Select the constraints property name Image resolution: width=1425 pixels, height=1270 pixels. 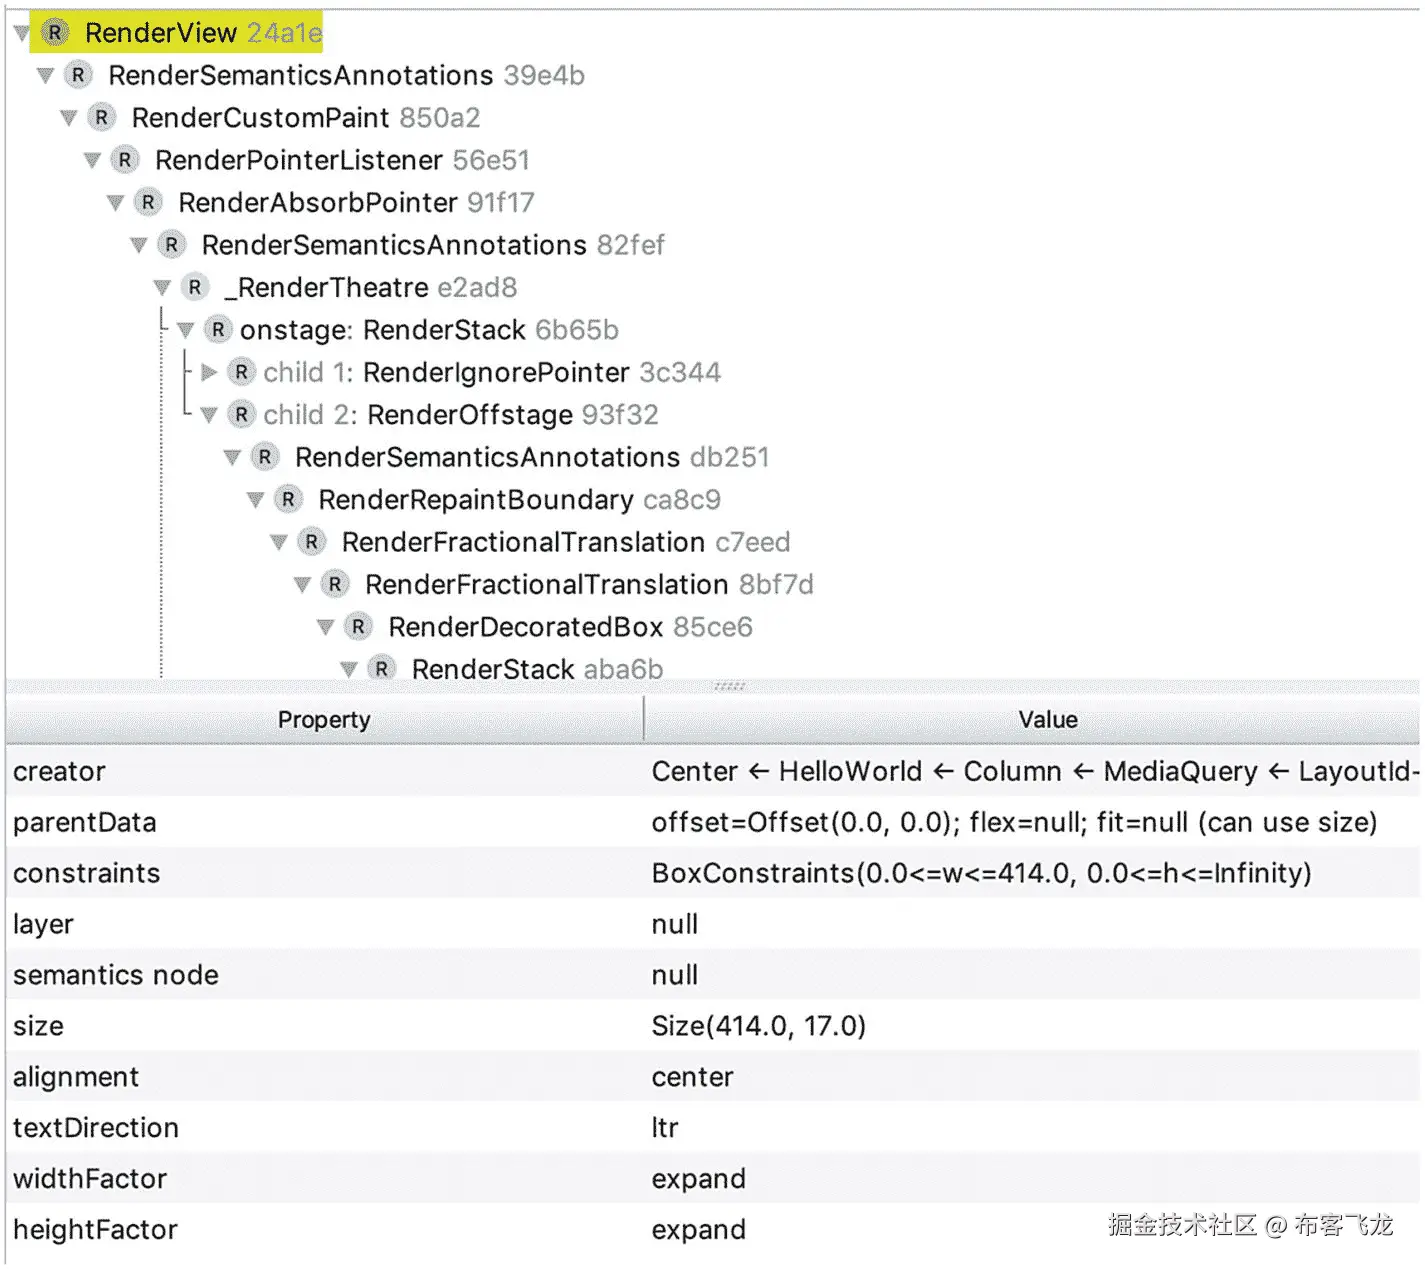[x=86, y=873]
